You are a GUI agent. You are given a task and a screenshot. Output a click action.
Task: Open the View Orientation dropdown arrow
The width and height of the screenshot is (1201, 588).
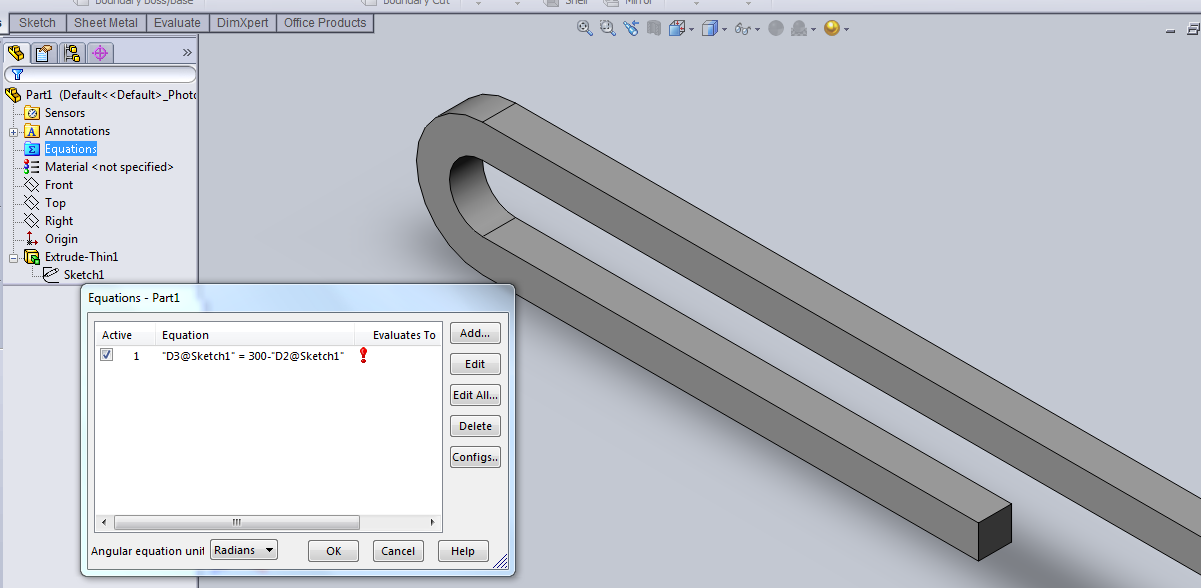click(691, 30)
